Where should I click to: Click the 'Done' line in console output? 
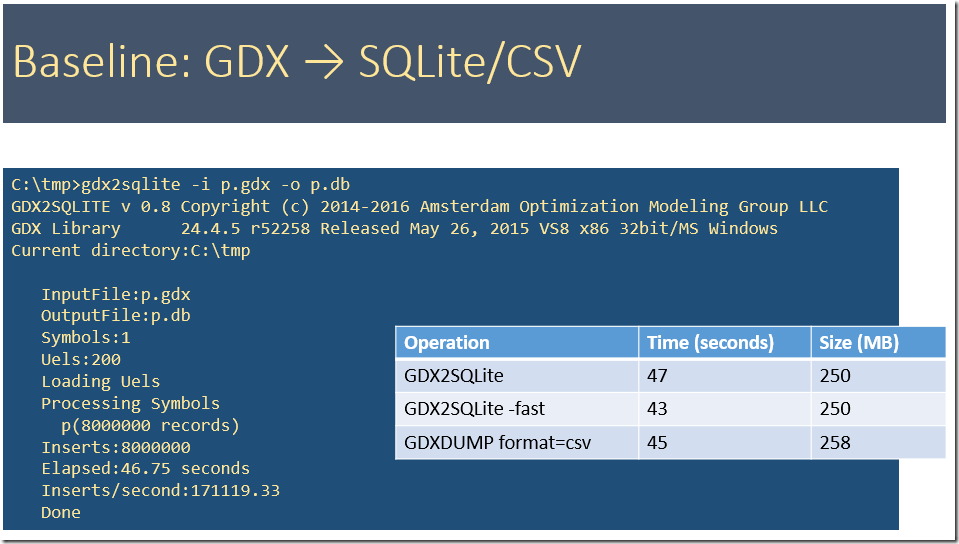pyautogui.click(x=61, y=513)
